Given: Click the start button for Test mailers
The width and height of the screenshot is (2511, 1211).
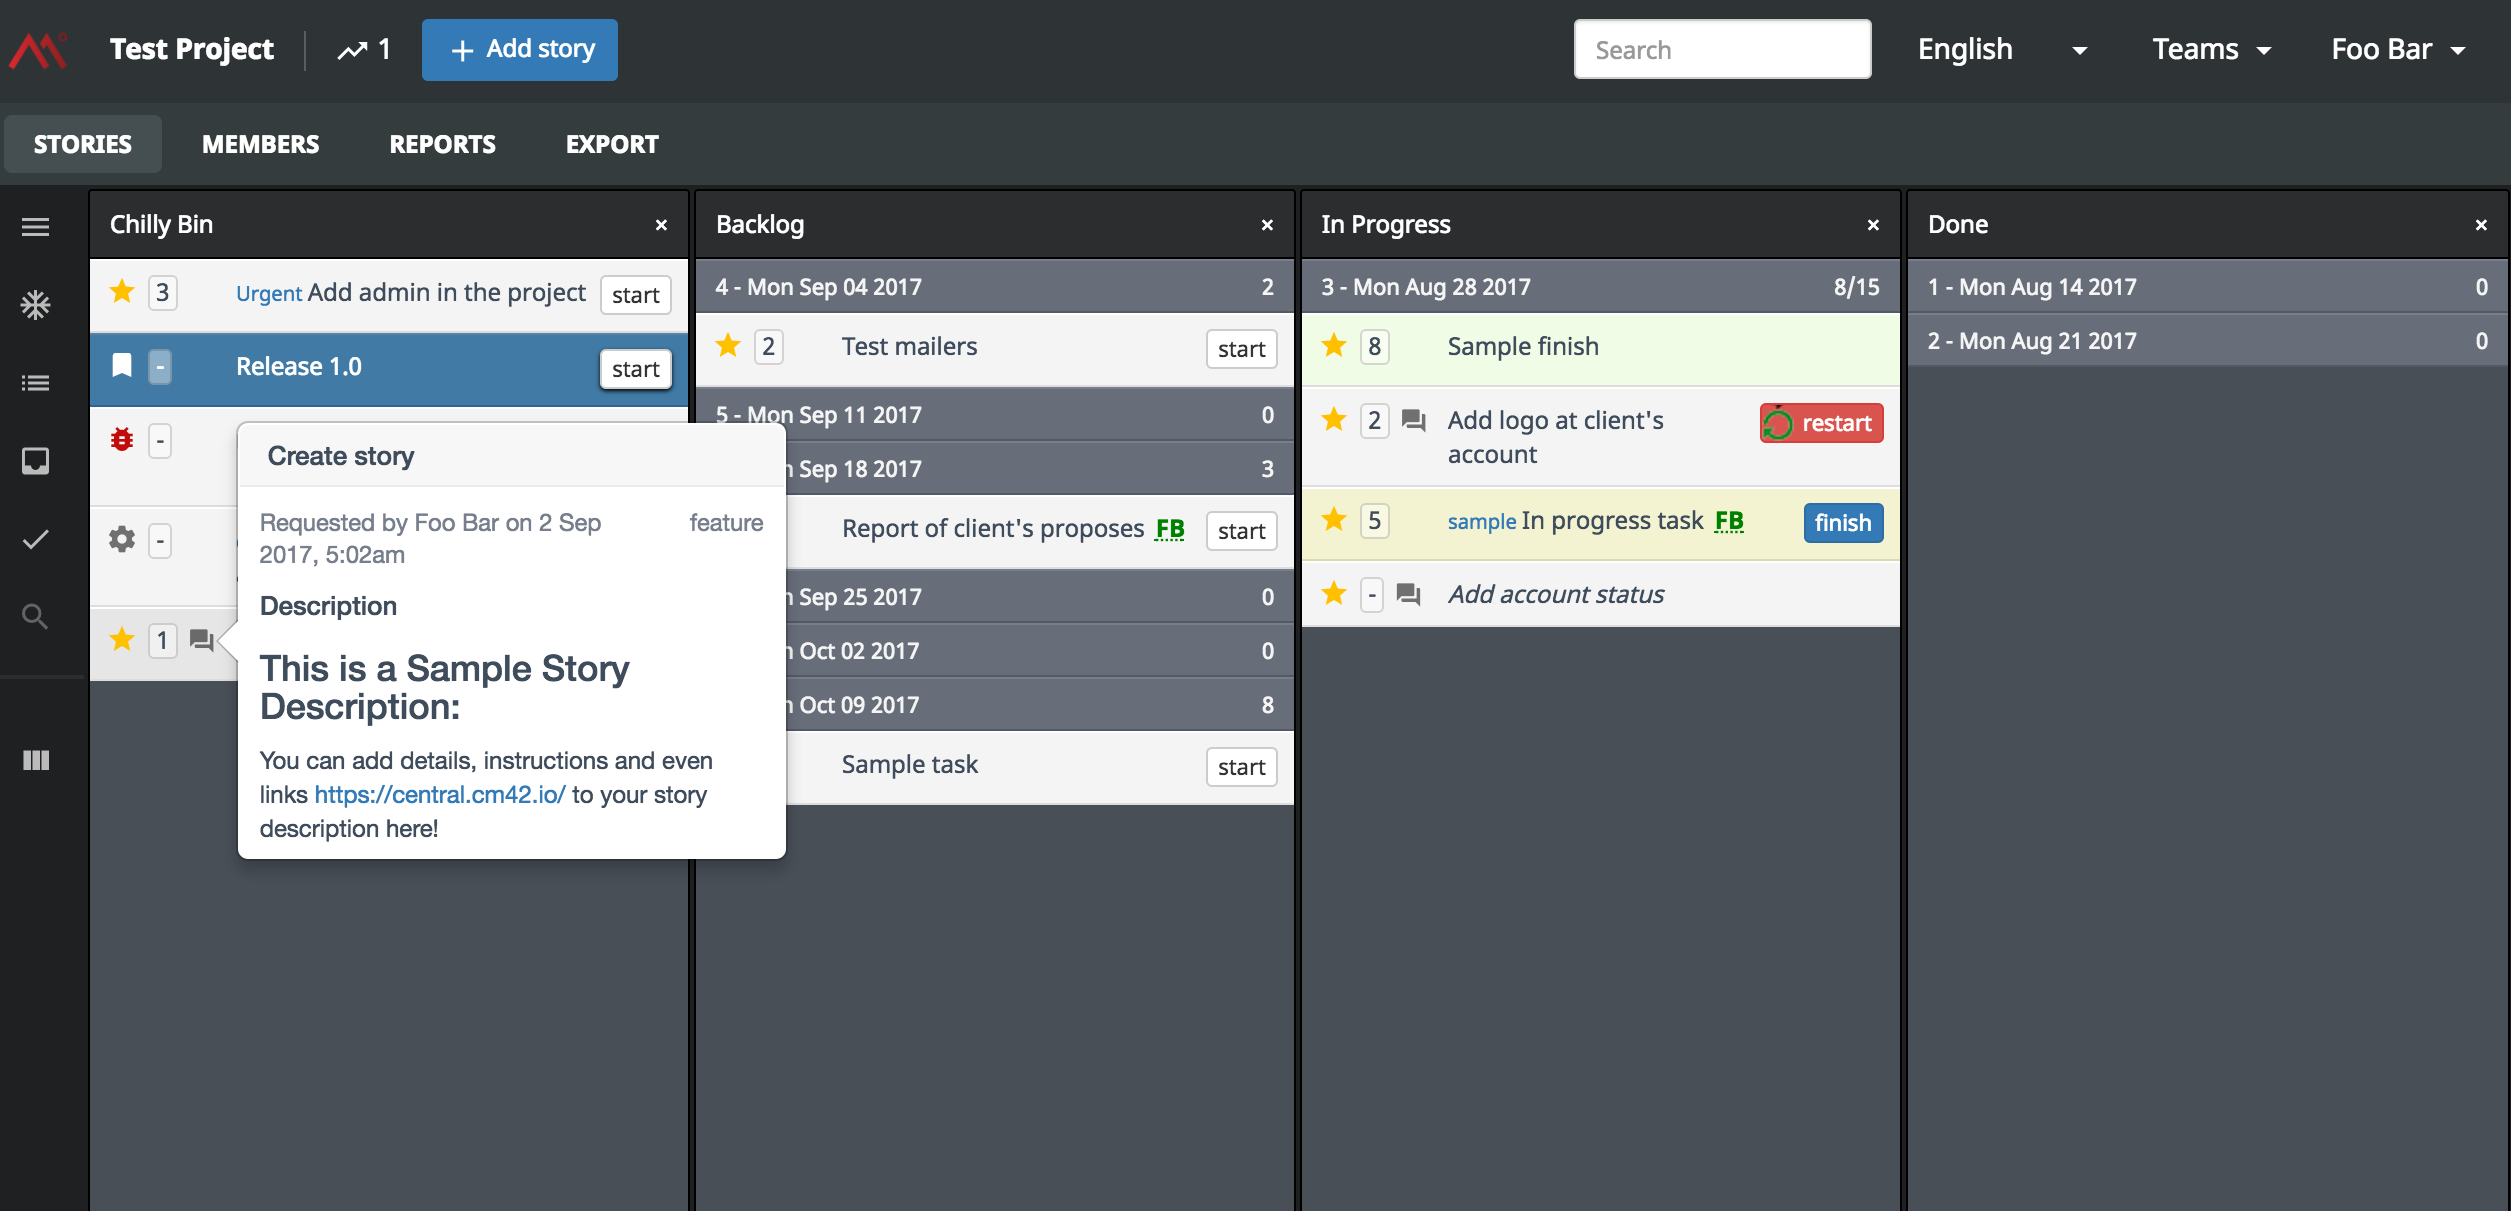Looking at the screenshot, I should click(1241, 346).
